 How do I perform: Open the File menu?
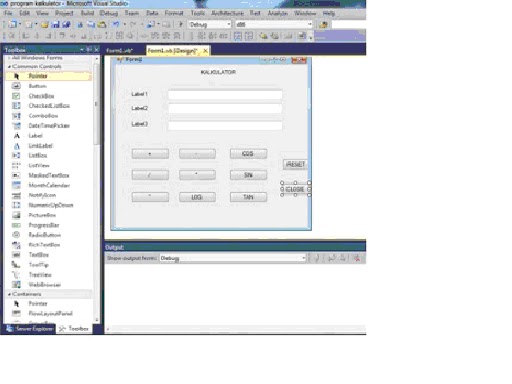coord(8,13)
